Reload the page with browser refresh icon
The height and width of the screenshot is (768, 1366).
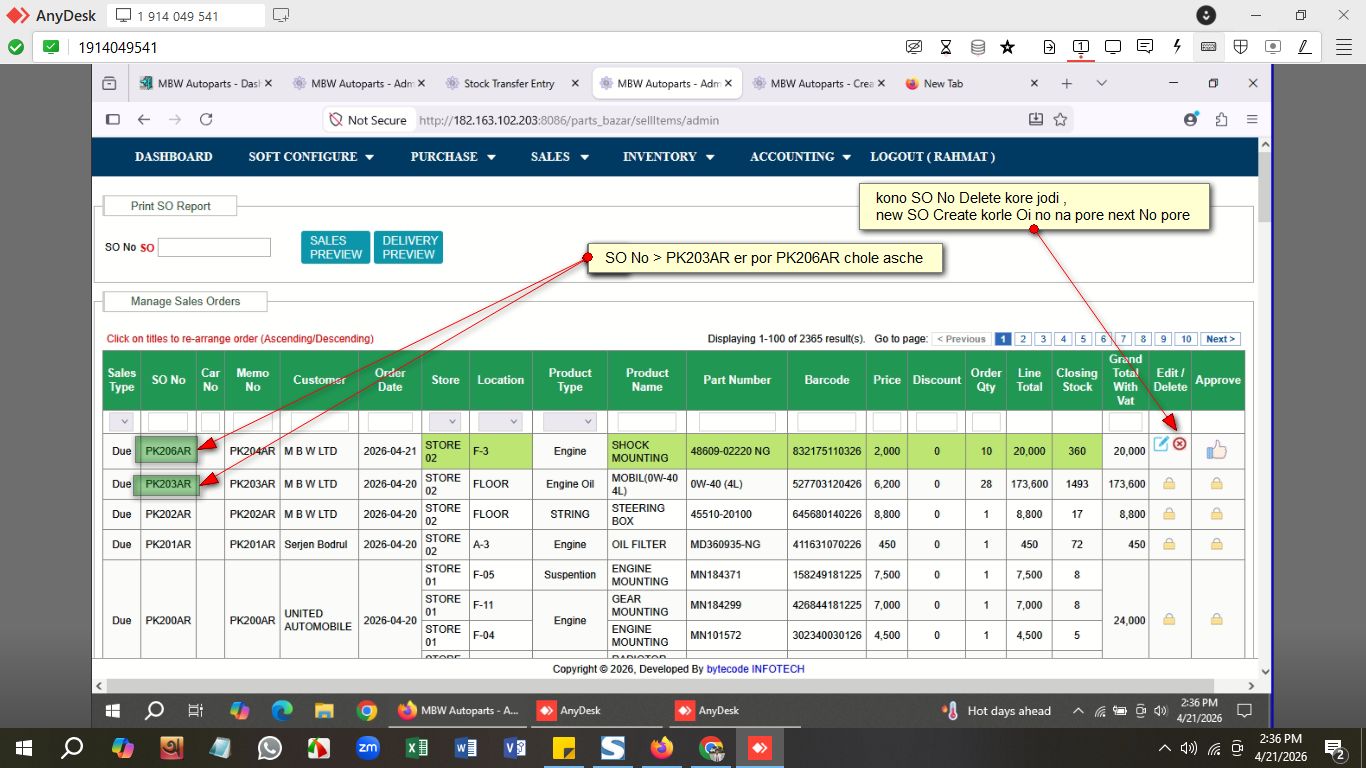tap(206, 120)
